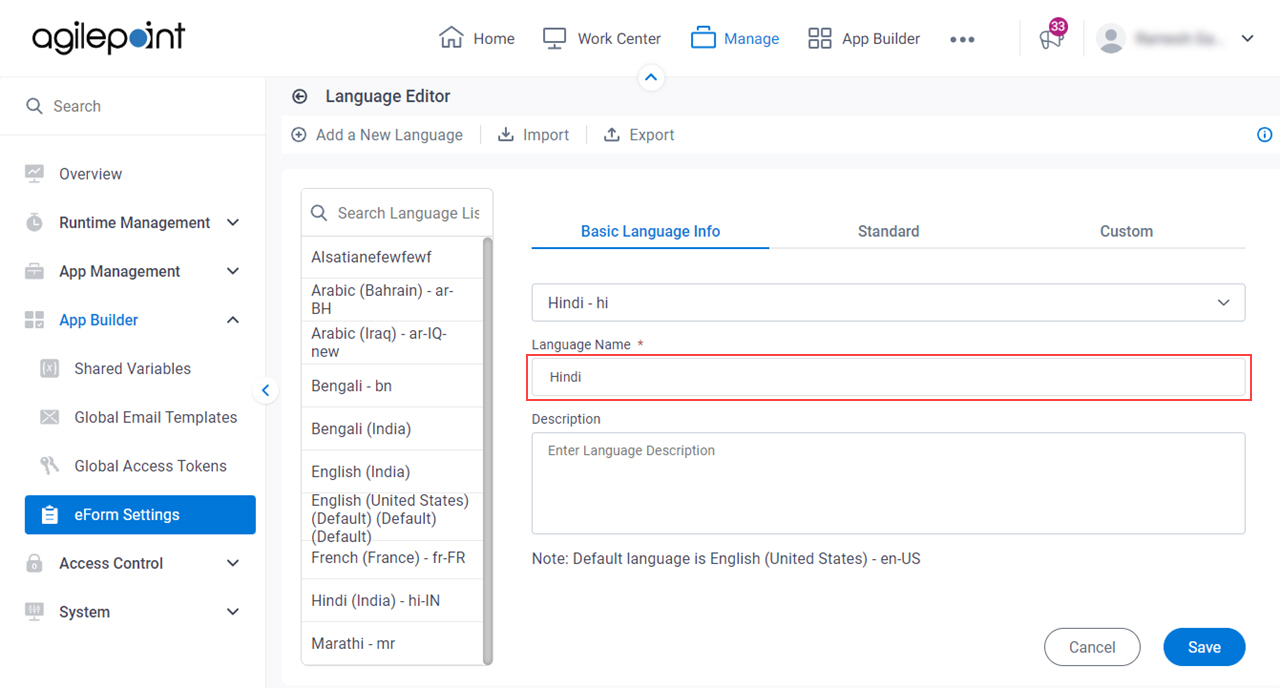Select Marathi - mr language
This screenshot has width=1280, height=688.
[392, 643]
